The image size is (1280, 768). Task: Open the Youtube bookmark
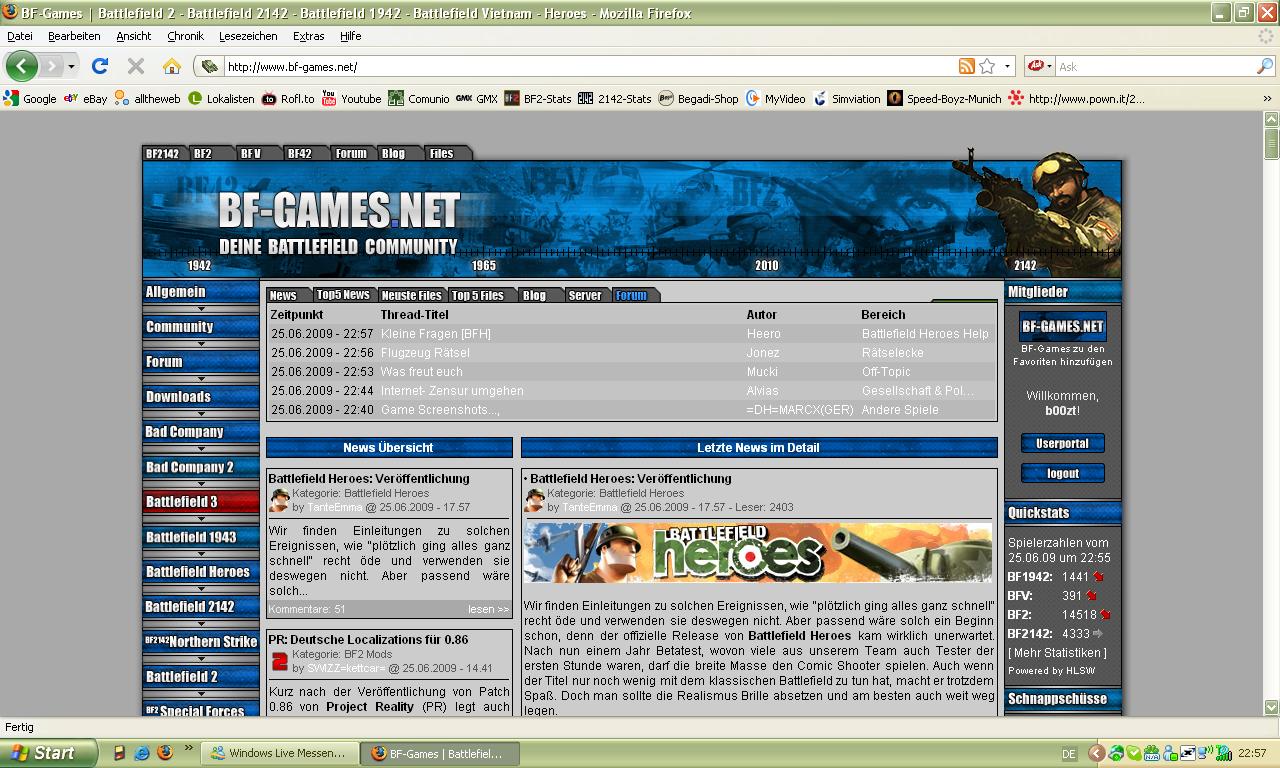351,98
